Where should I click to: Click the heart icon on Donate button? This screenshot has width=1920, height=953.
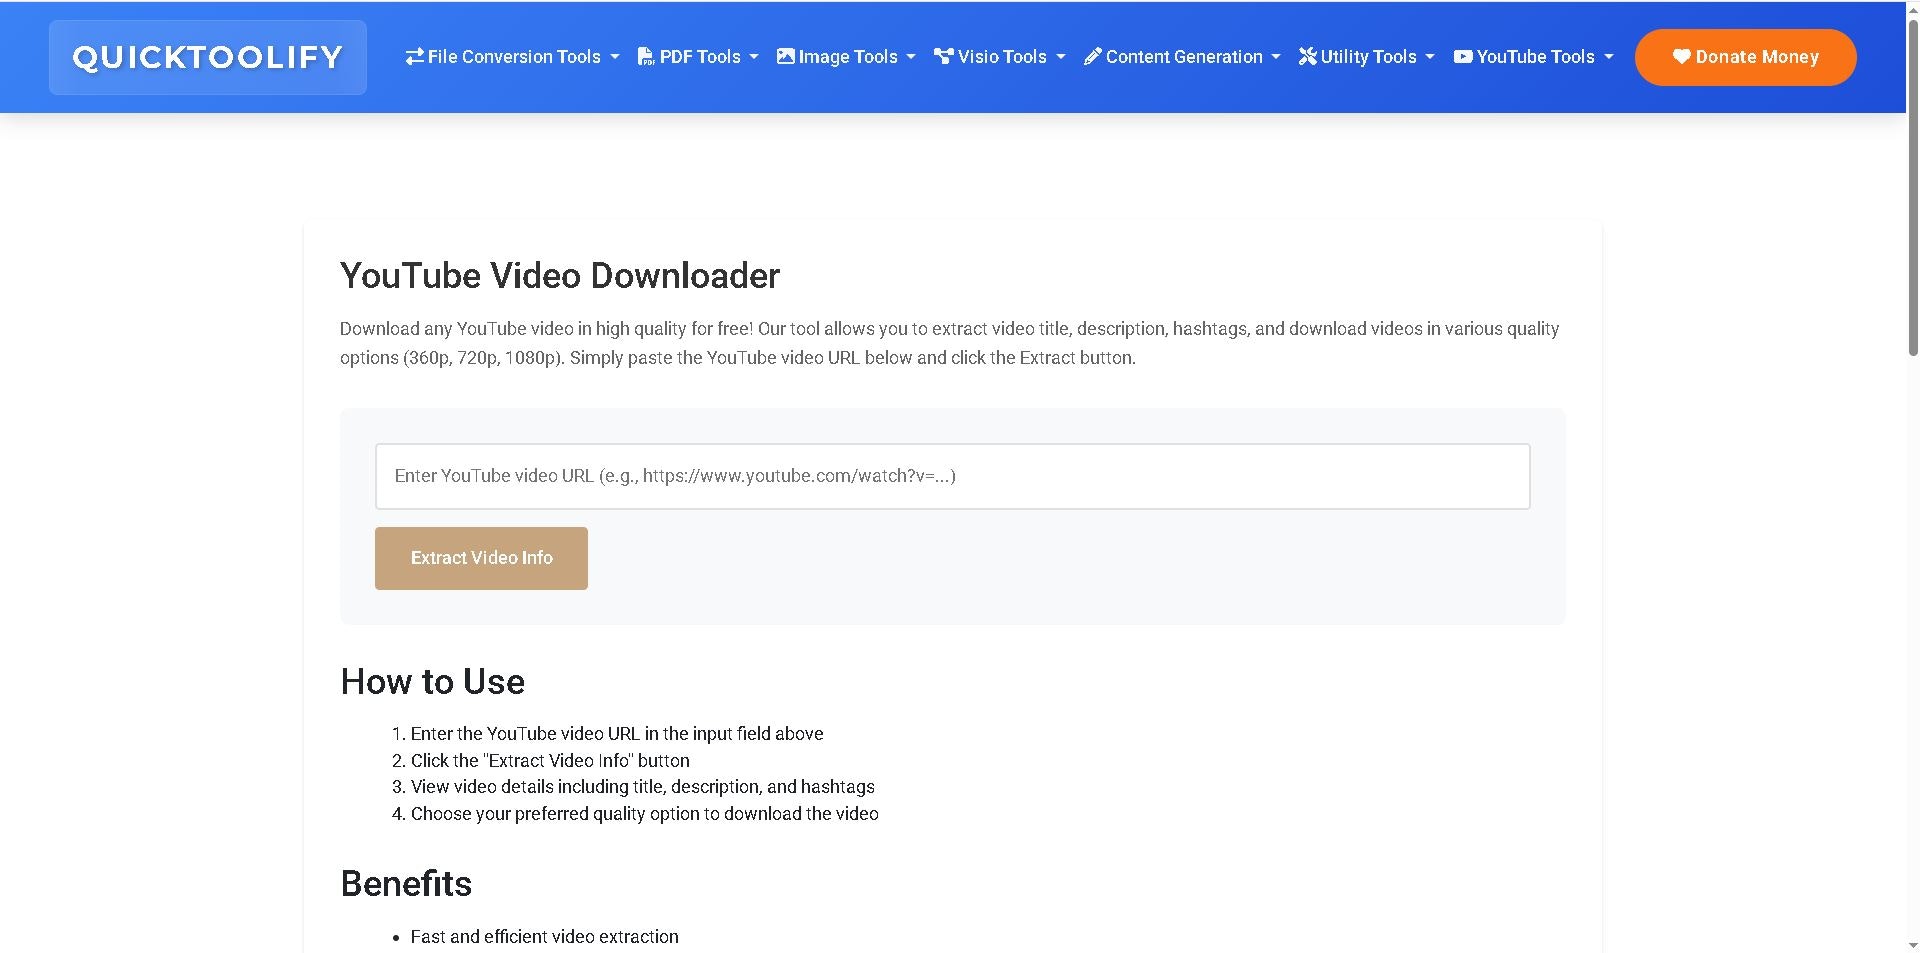pyautogui.click(x=1682, y=57)
